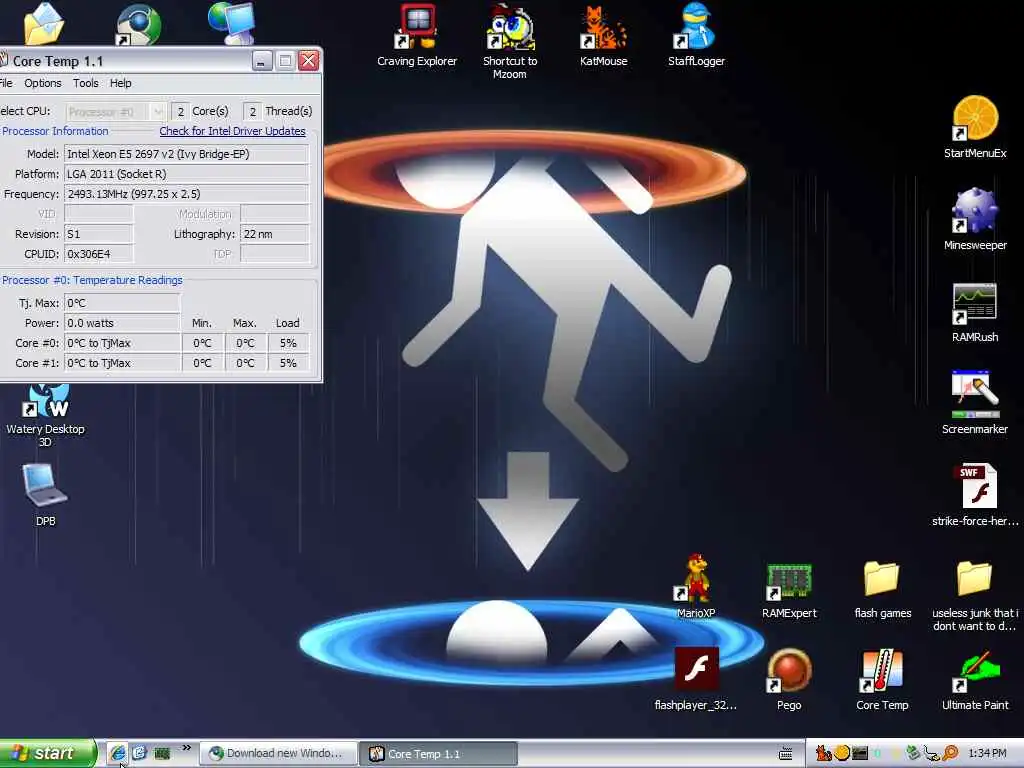Open the Options menu in Core Temp
1024x768 pixels.
[x=42, y=83]
